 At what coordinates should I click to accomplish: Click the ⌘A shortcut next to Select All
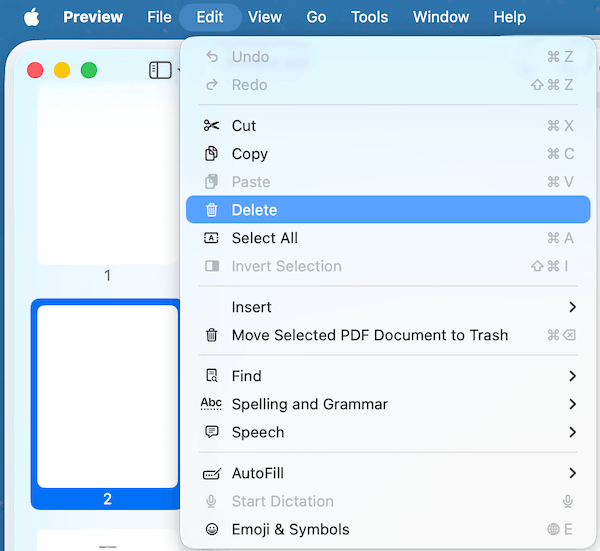(x=560, y=238)
